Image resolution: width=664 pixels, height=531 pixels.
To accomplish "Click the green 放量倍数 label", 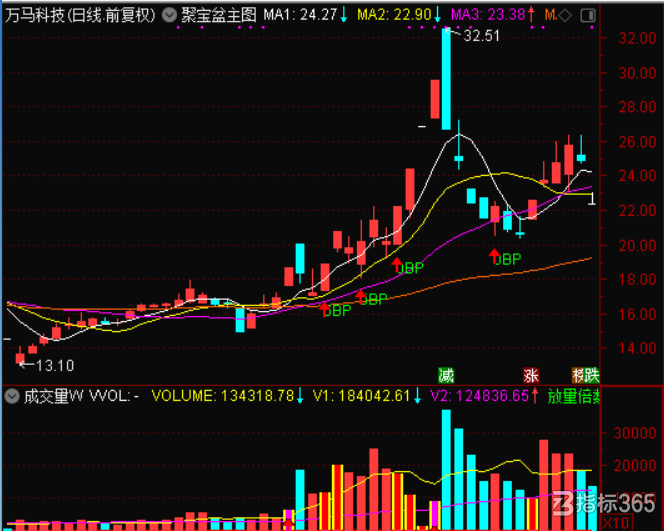I will click(573, 397).
